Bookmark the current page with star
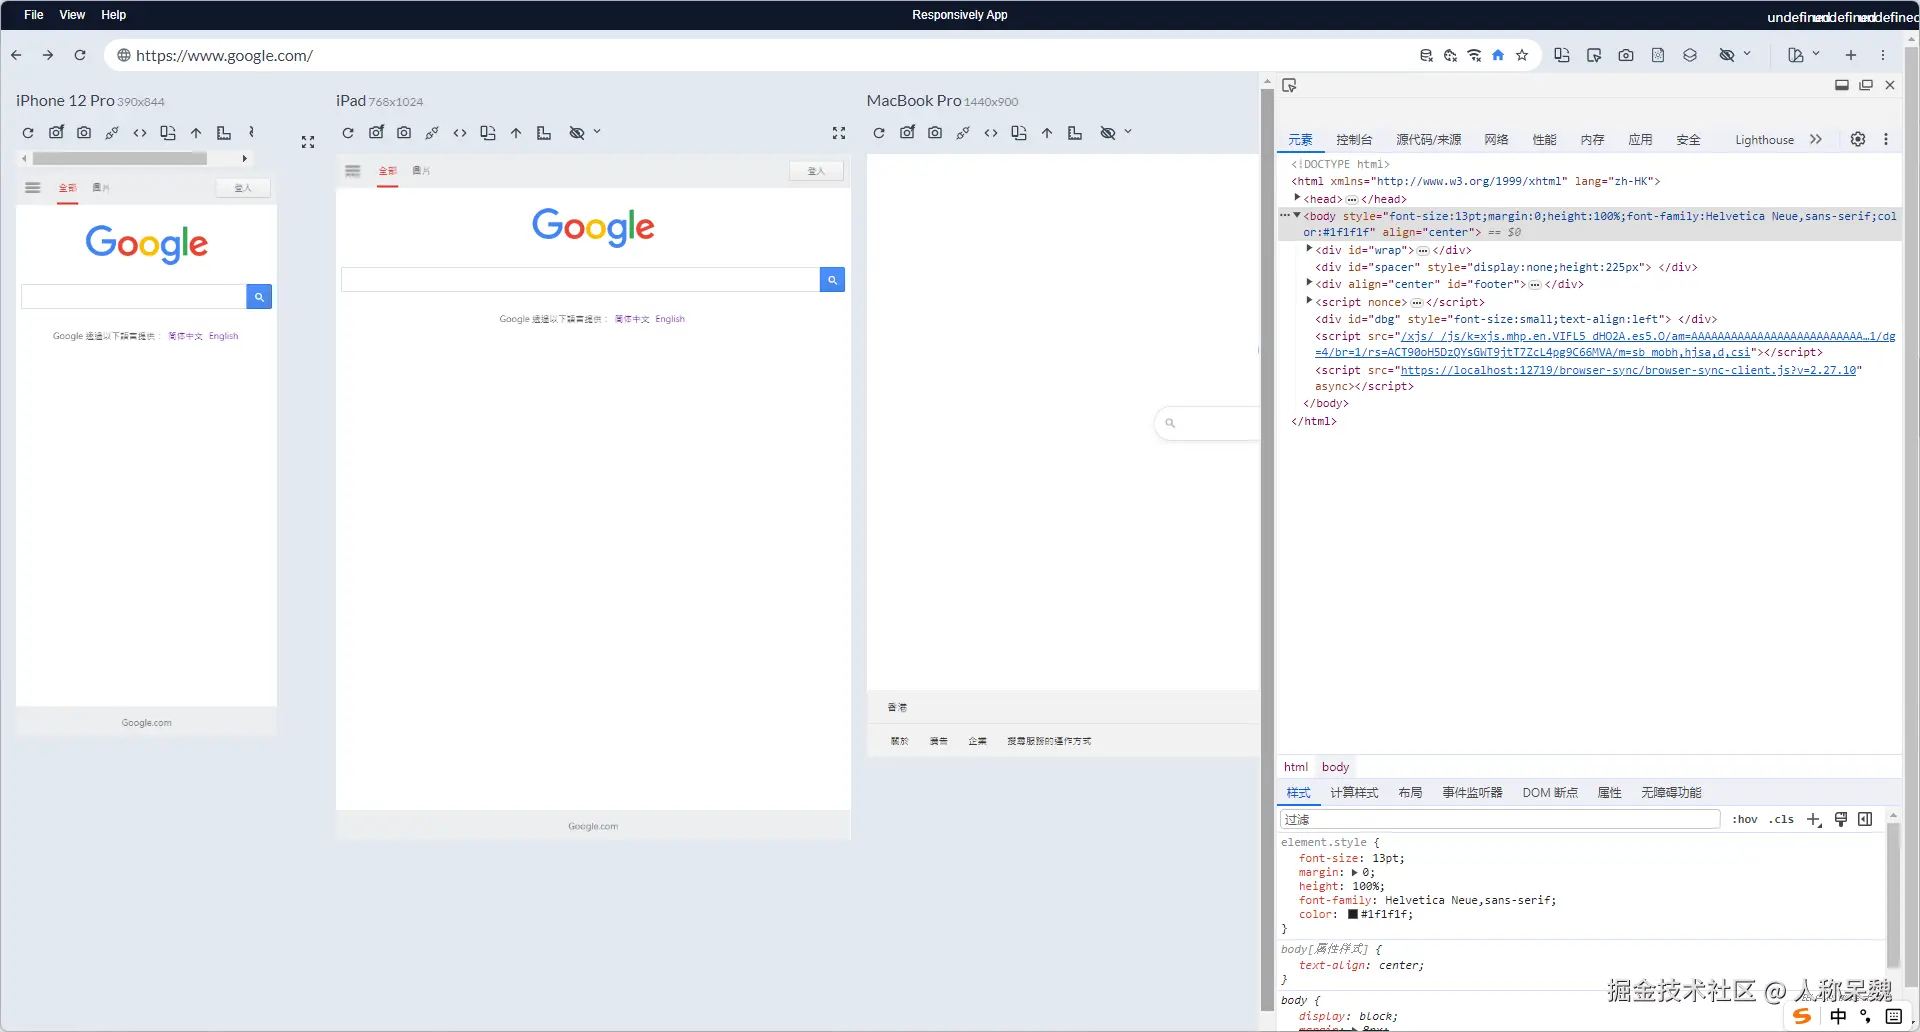 point(1522,55)
